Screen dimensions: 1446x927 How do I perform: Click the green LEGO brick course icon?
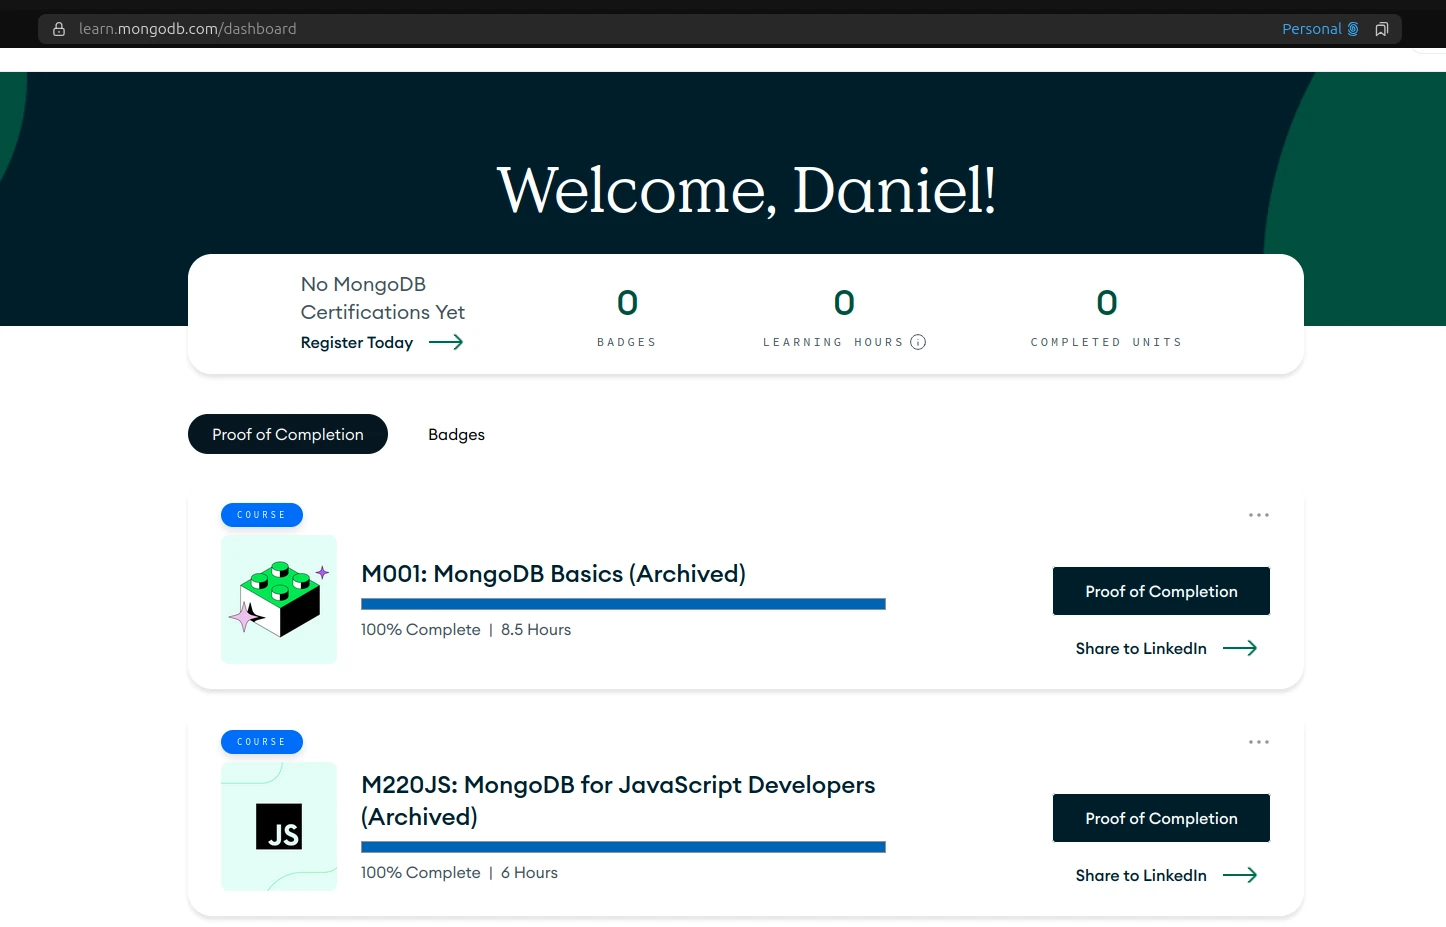point(278,599)
